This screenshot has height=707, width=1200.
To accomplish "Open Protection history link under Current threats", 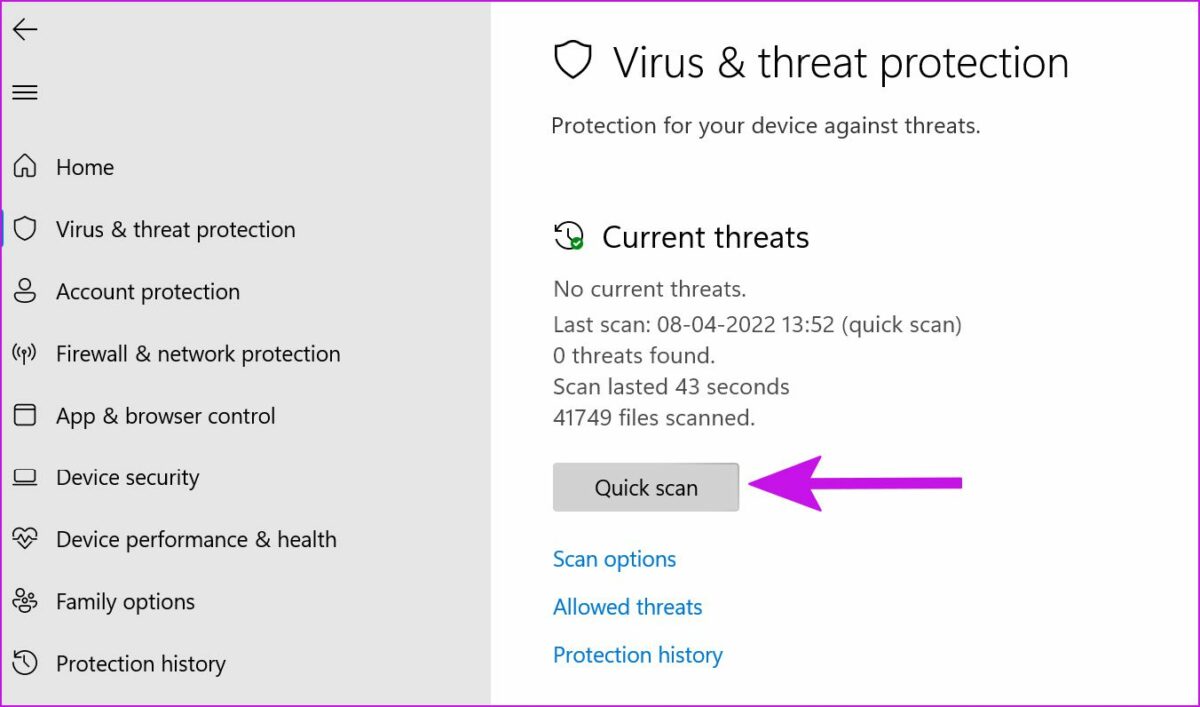I will [x=637, y=655].
